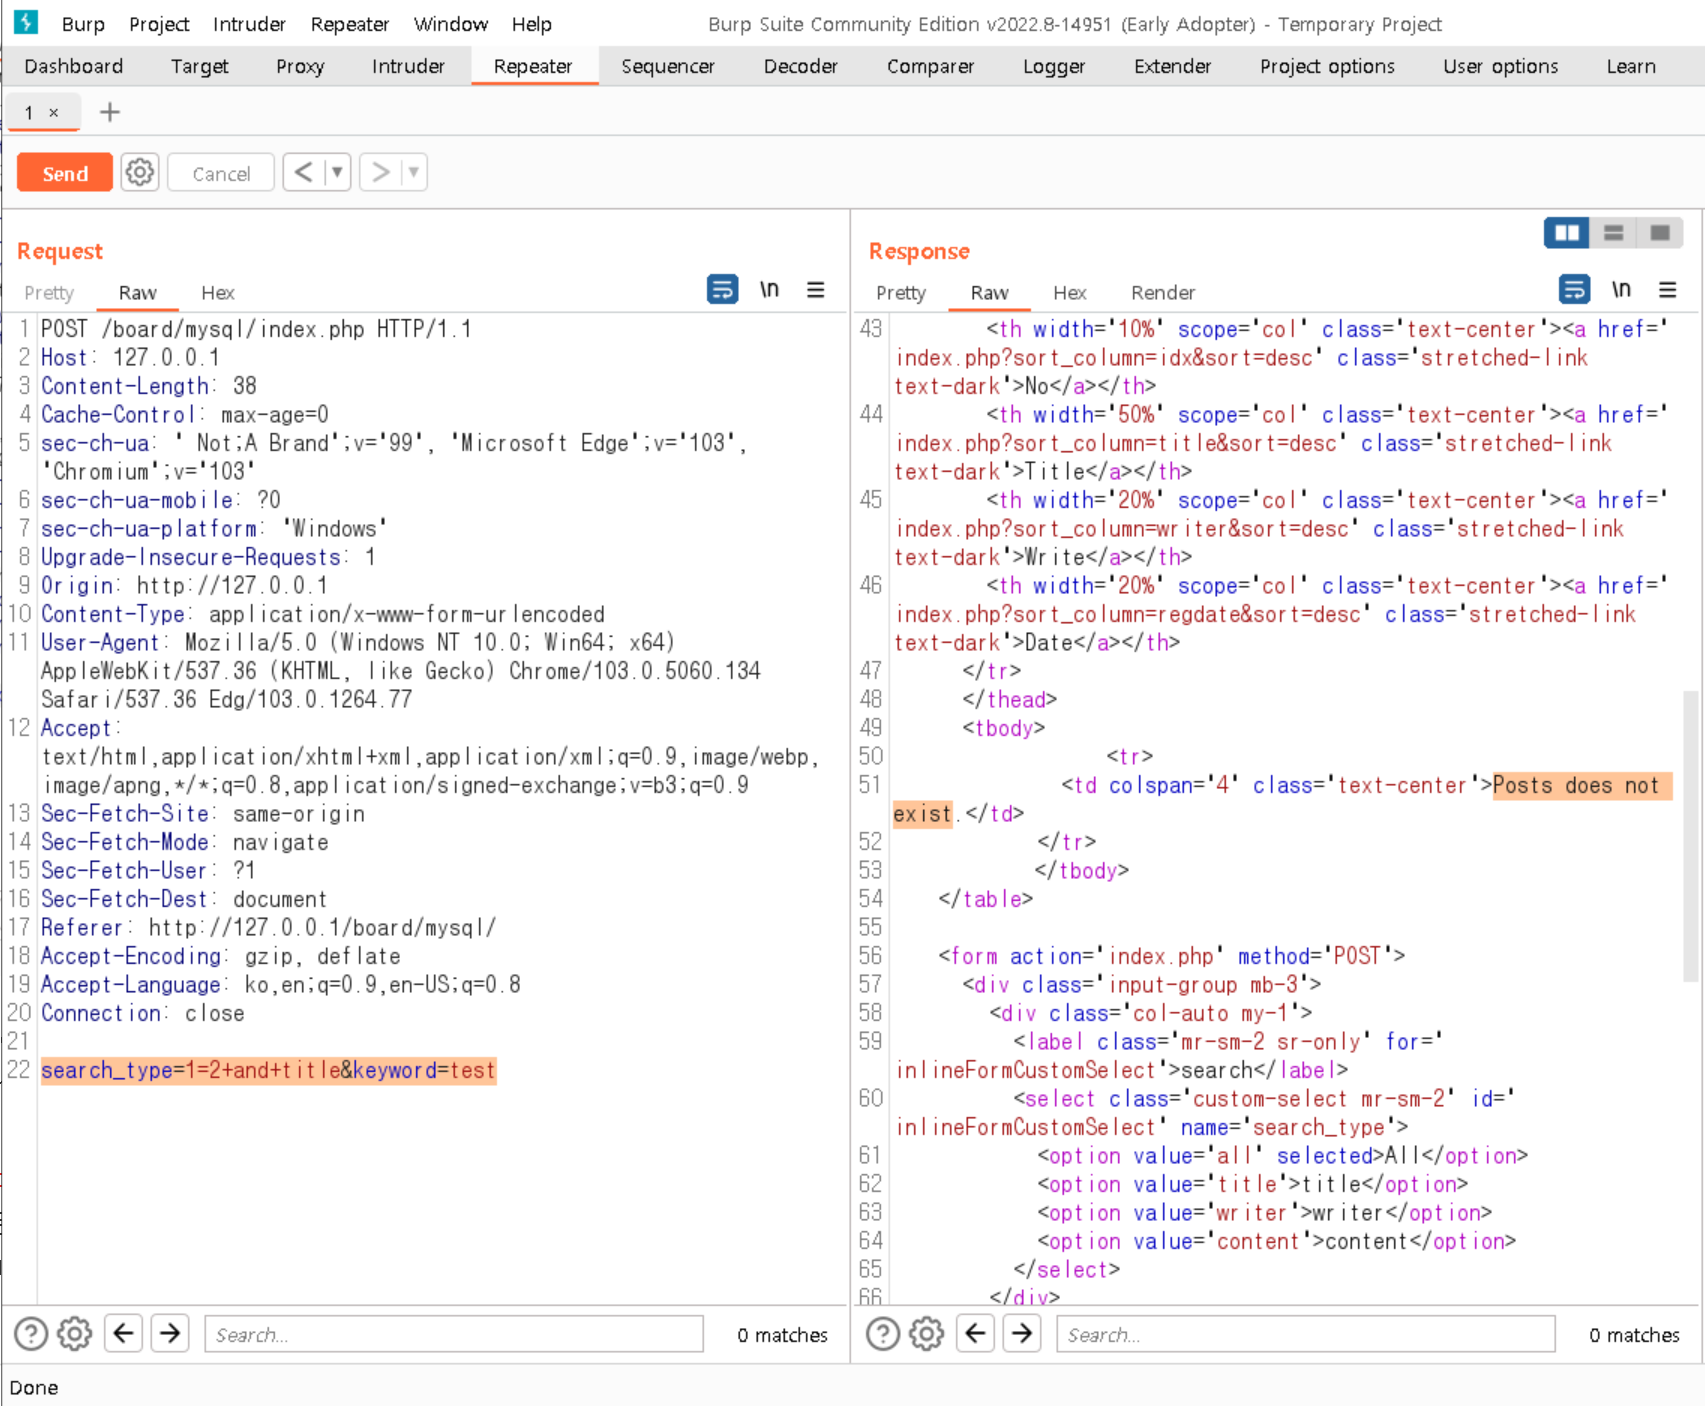Viewport: 1705px width, 1406px height.
Task: Jump to next match in Response search
Action: (1023, 1333)
